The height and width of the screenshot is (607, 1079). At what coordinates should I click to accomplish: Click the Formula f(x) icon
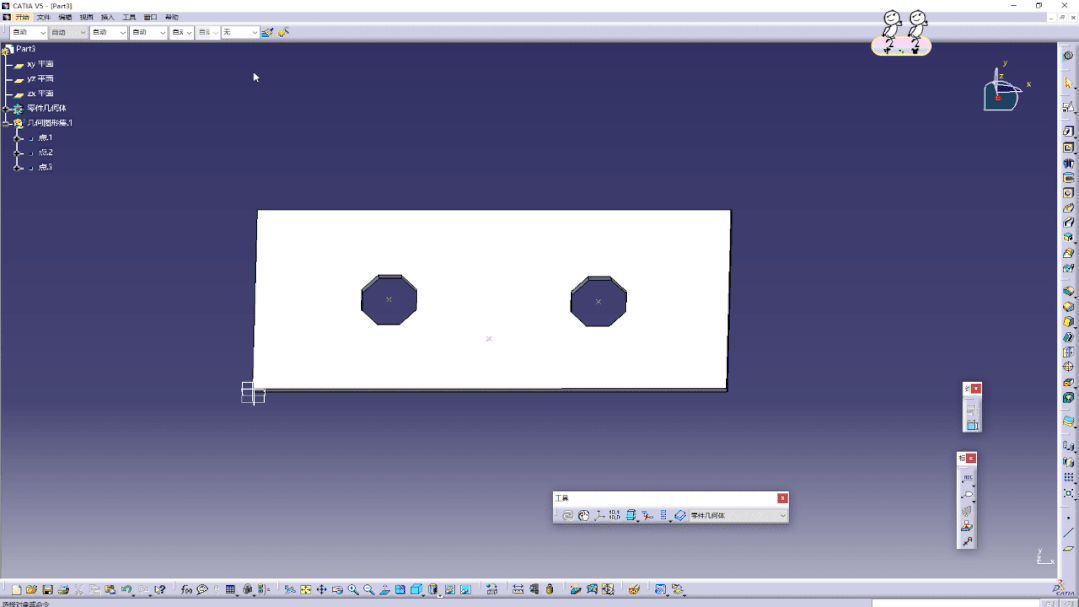point(186,590)
